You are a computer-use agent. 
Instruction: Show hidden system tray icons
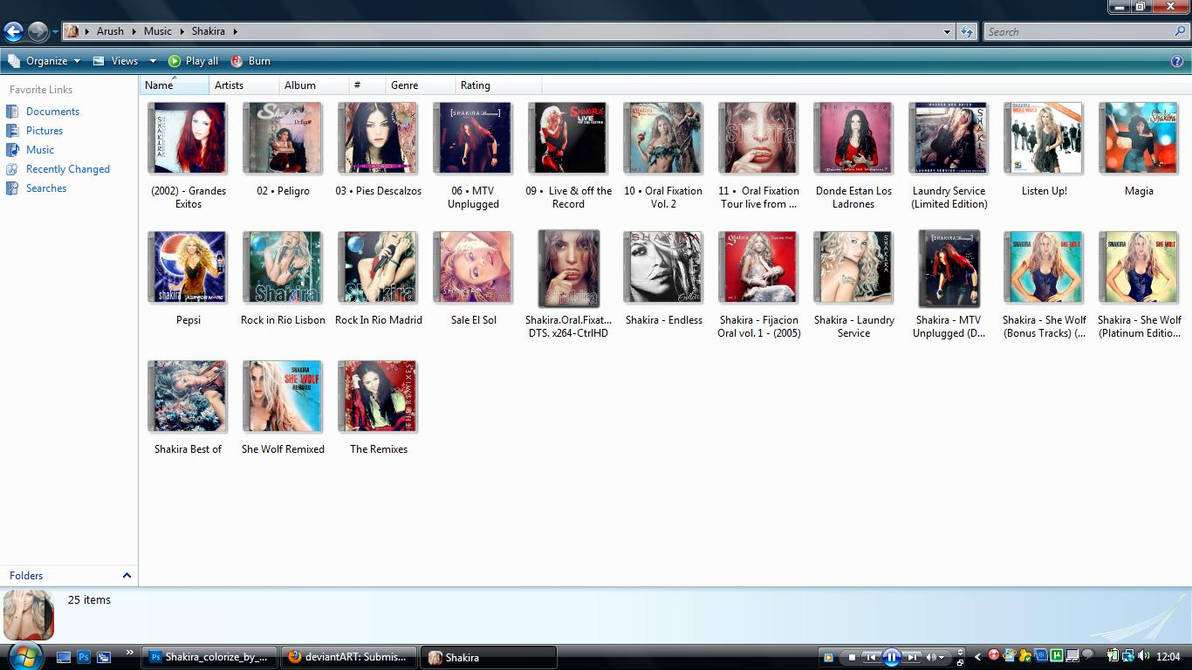coord(978,657)
